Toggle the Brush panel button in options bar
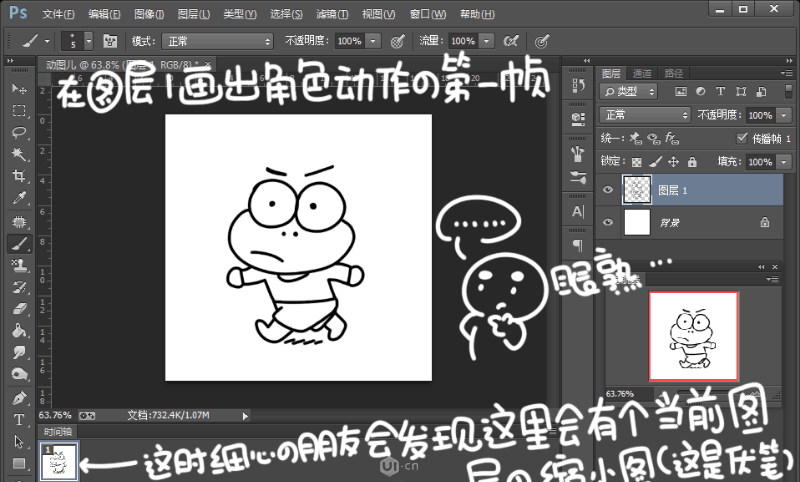The width and height of the screenshot is (800, 482). pos(110,41)
